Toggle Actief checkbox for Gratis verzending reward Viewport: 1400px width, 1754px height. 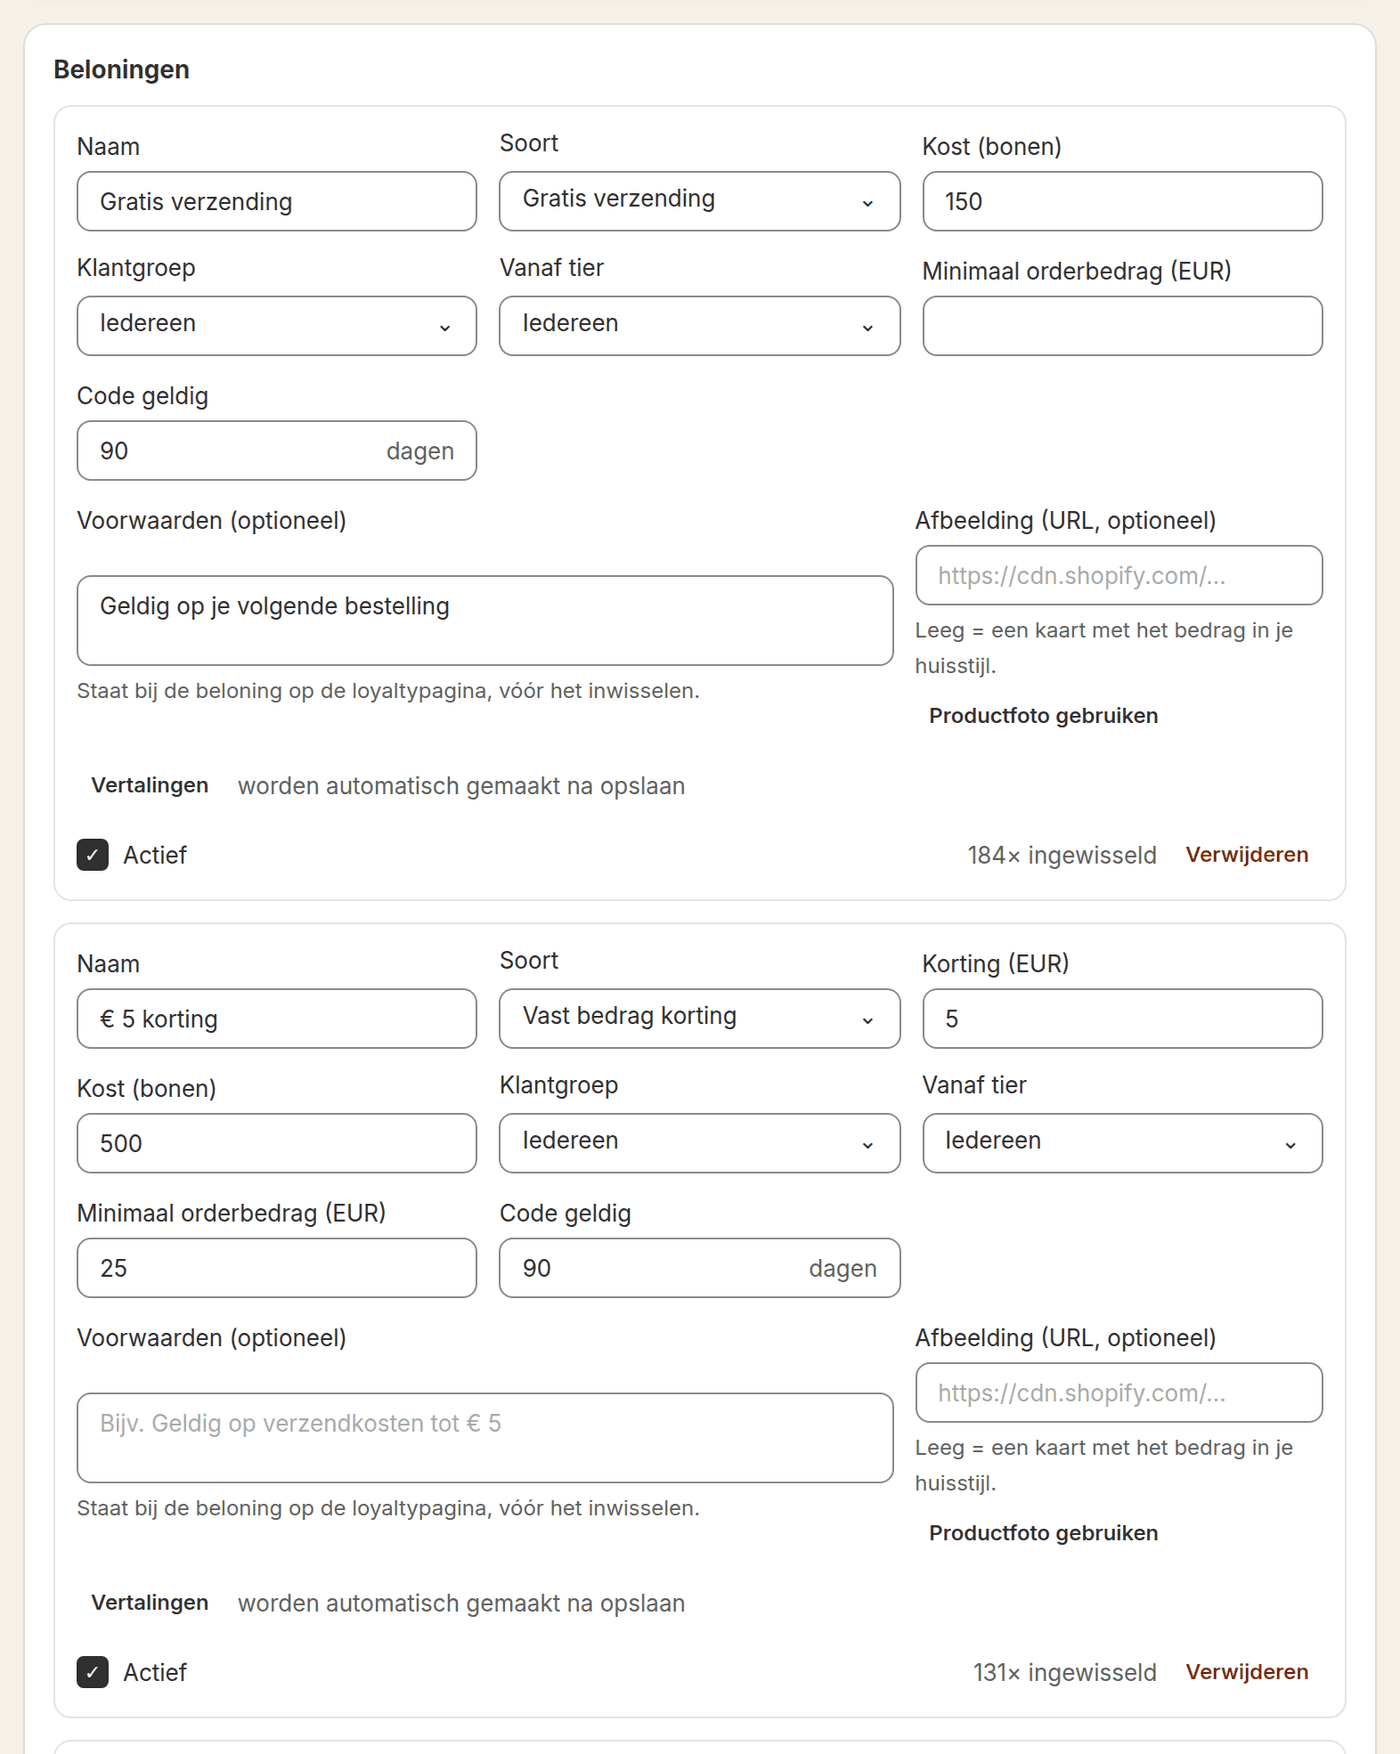tap(93, 855)
